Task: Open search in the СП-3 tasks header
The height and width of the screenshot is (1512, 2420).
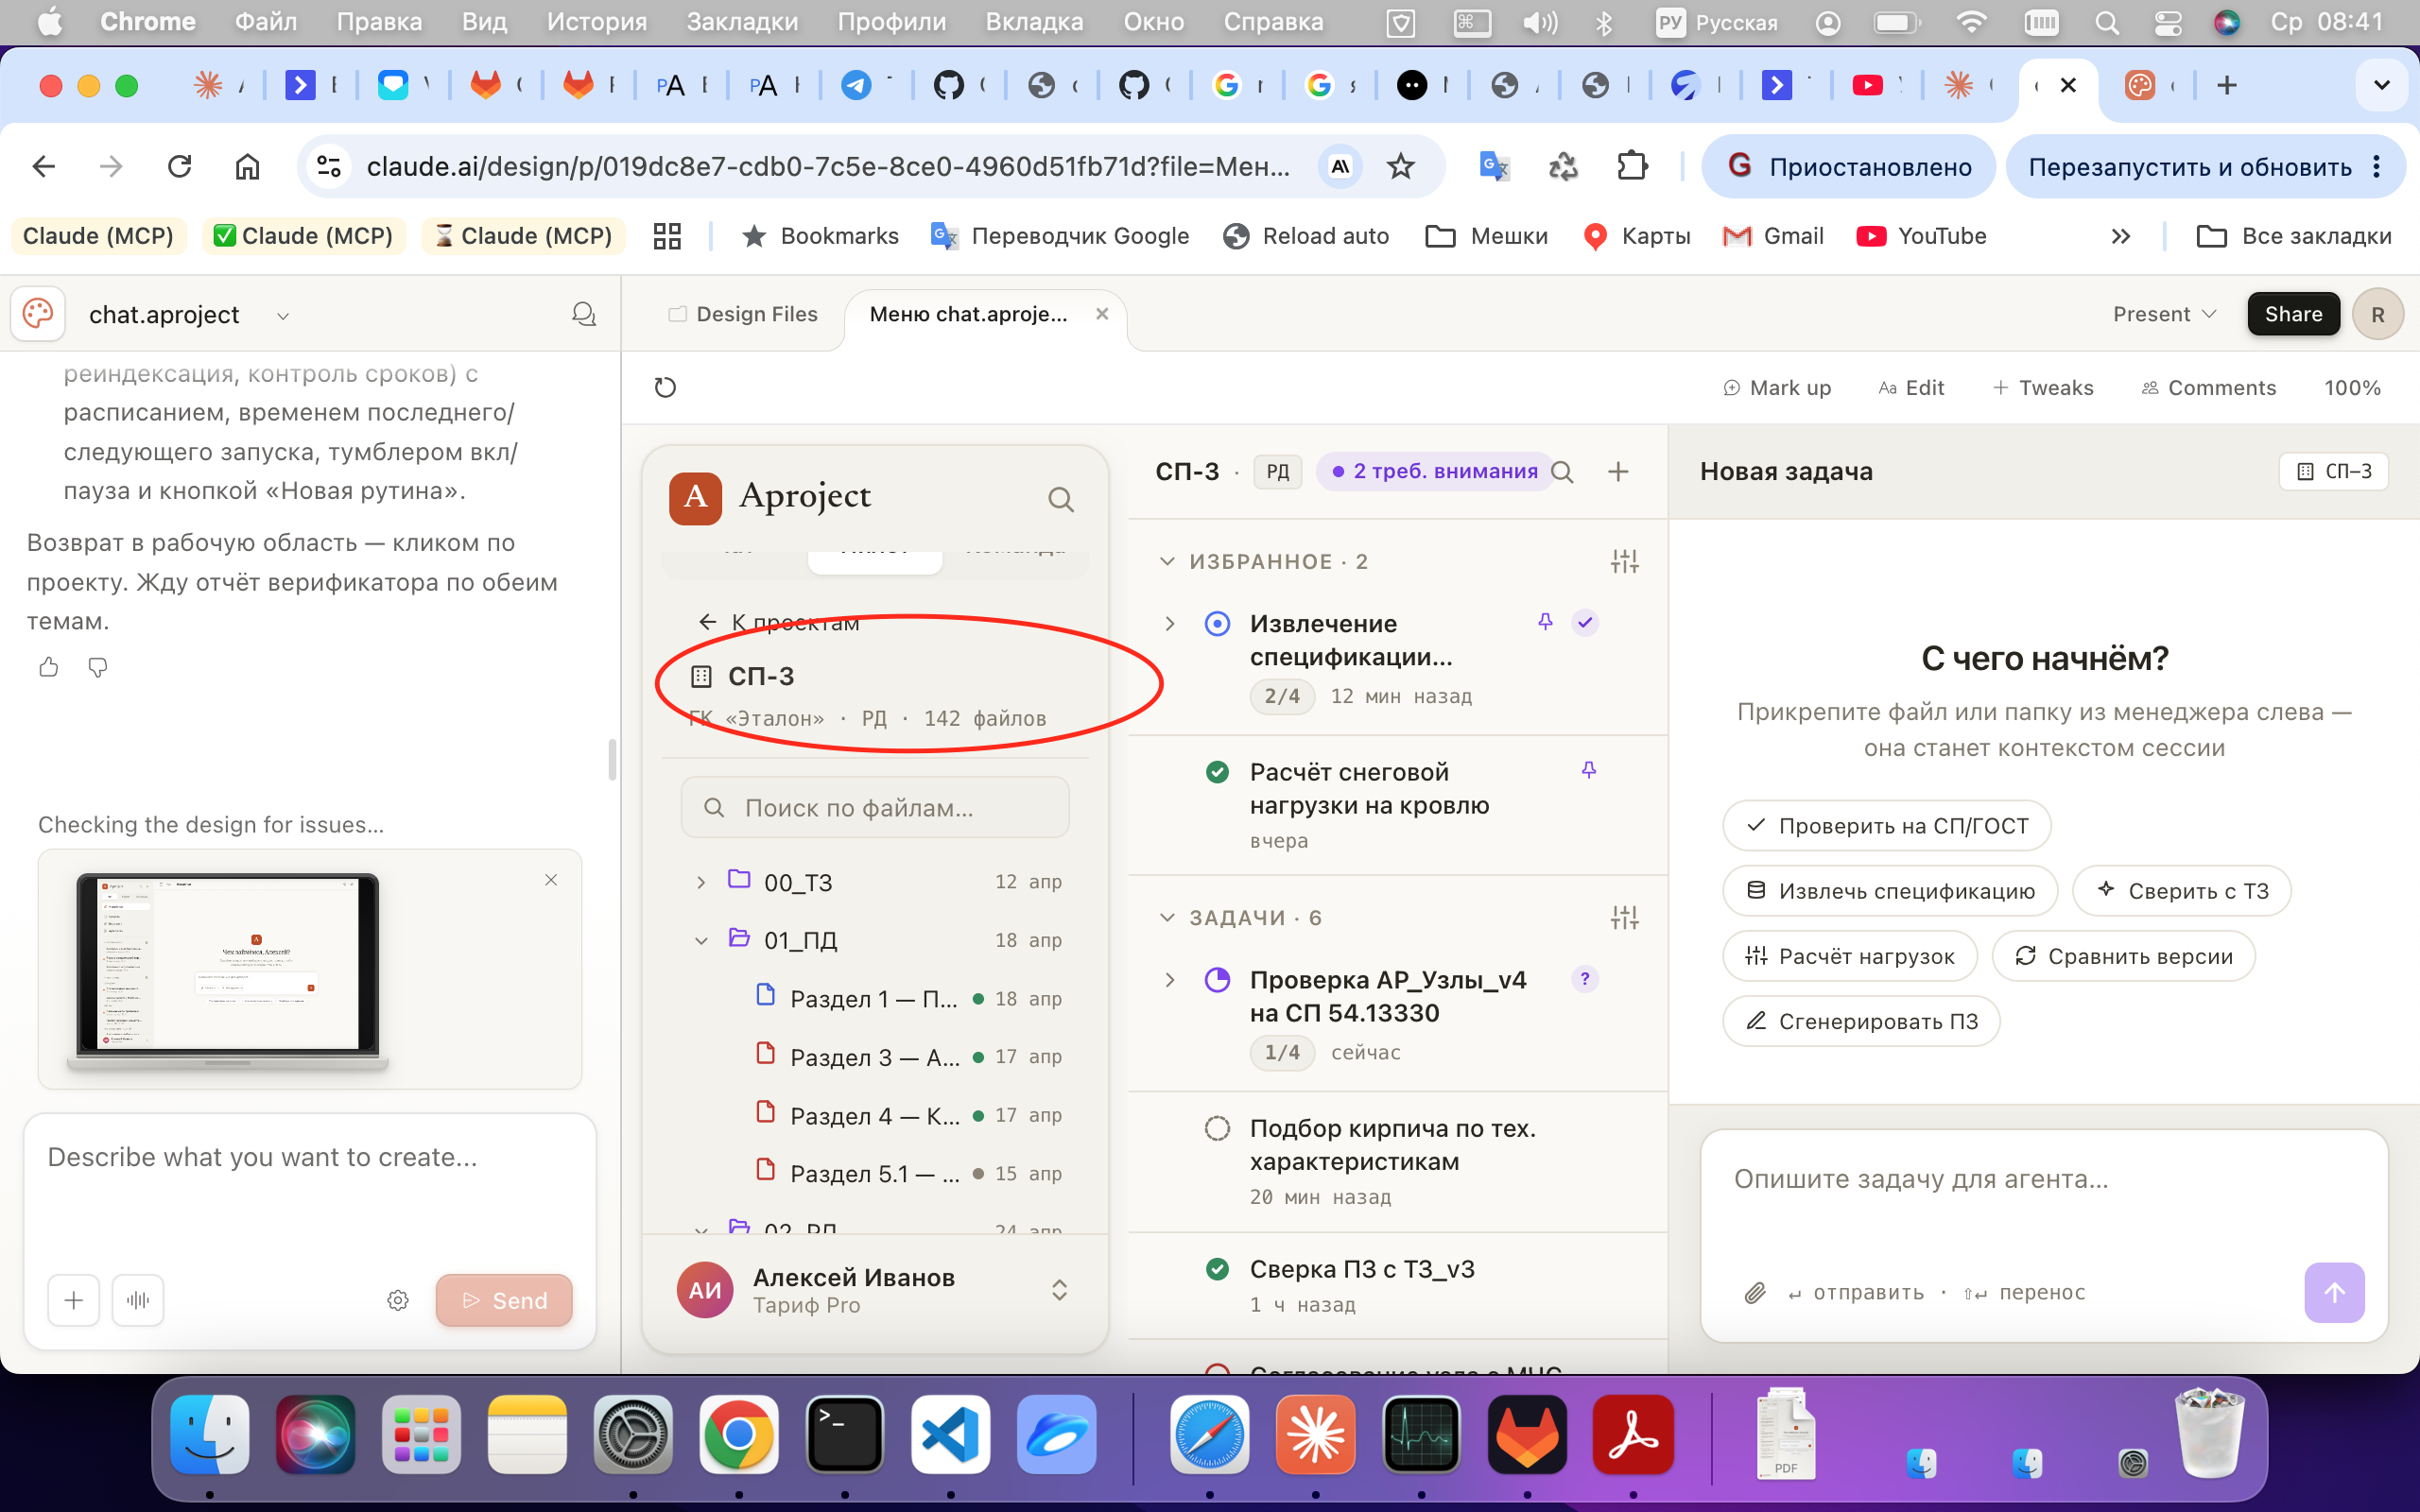Action: [1562, 472]
